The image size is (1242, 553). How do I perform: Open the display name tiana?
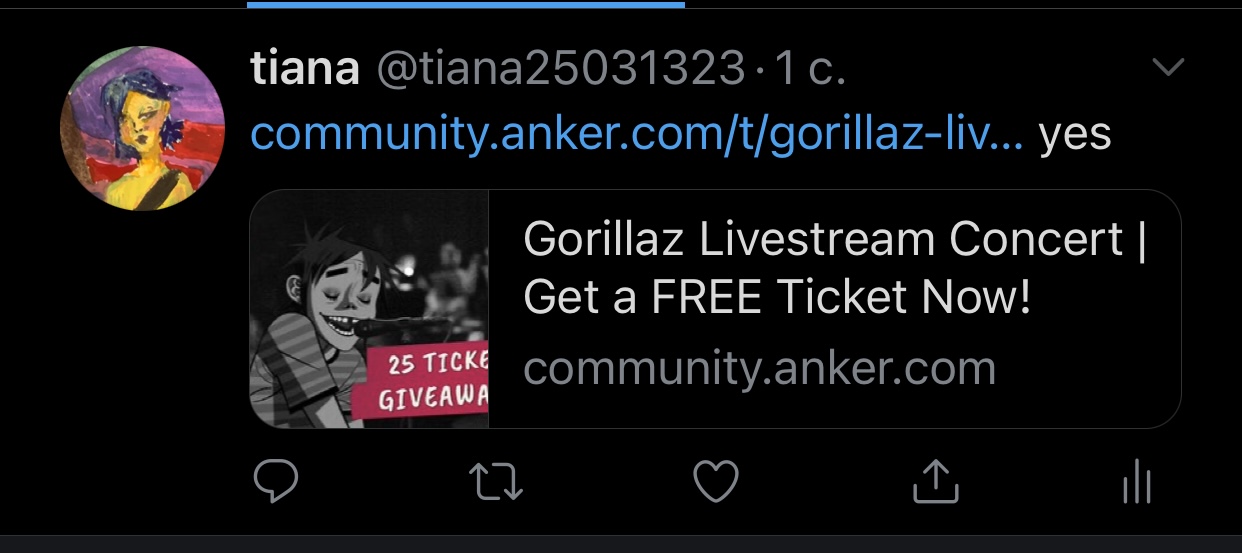(305, 69)
